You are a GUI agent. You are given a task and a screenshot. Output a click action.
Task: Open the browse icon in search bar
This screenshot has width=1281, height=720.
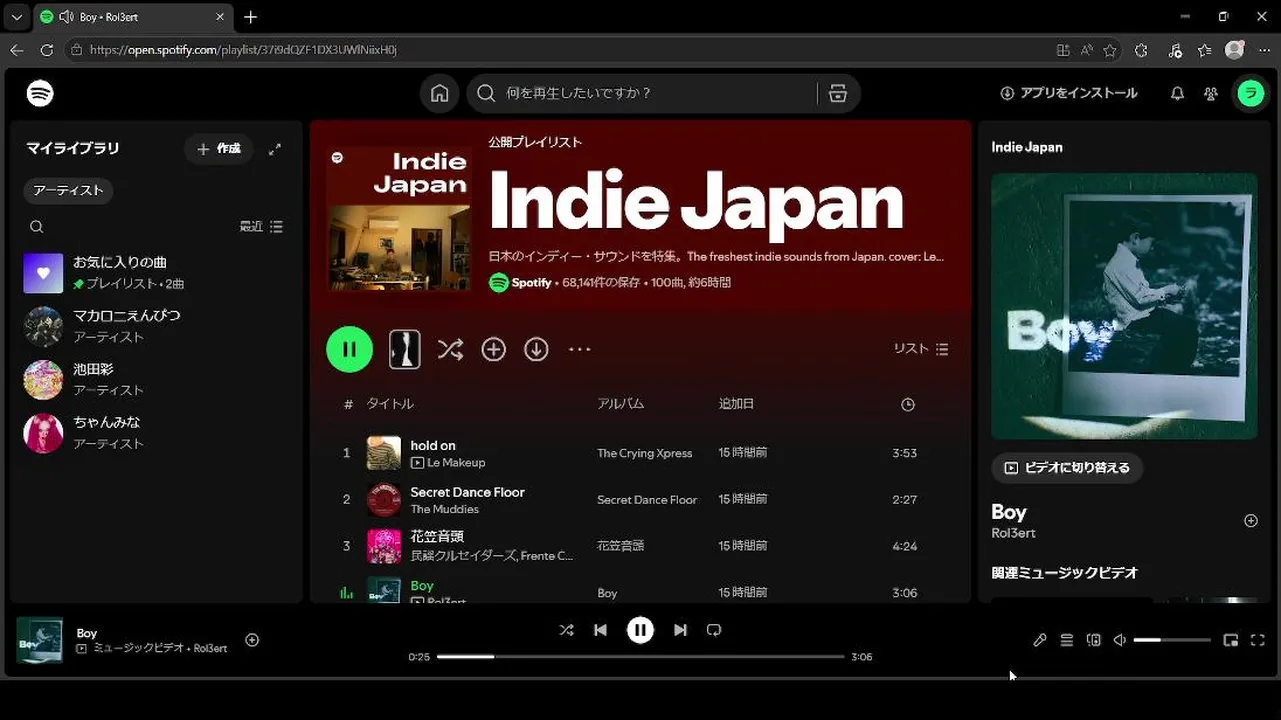pyautogui.click(x=838, y=93)
